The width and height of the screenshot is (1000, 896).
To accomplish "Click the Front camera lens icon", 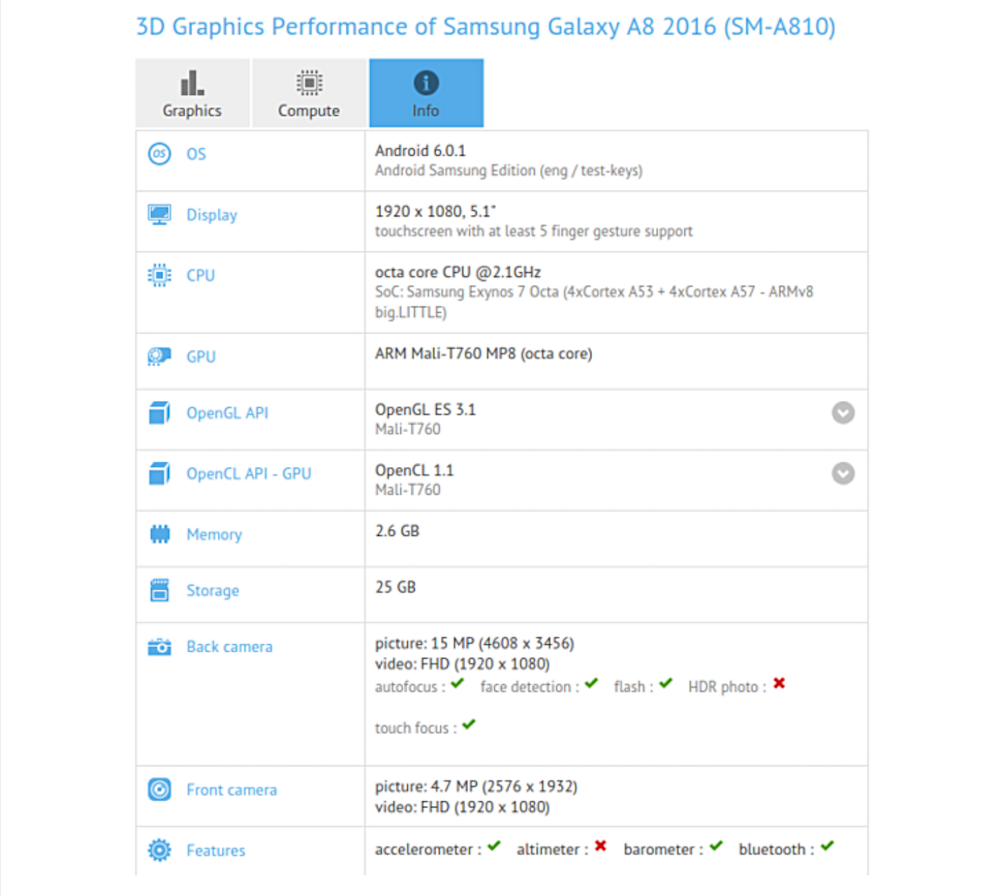I will click(x=159, y=790).
